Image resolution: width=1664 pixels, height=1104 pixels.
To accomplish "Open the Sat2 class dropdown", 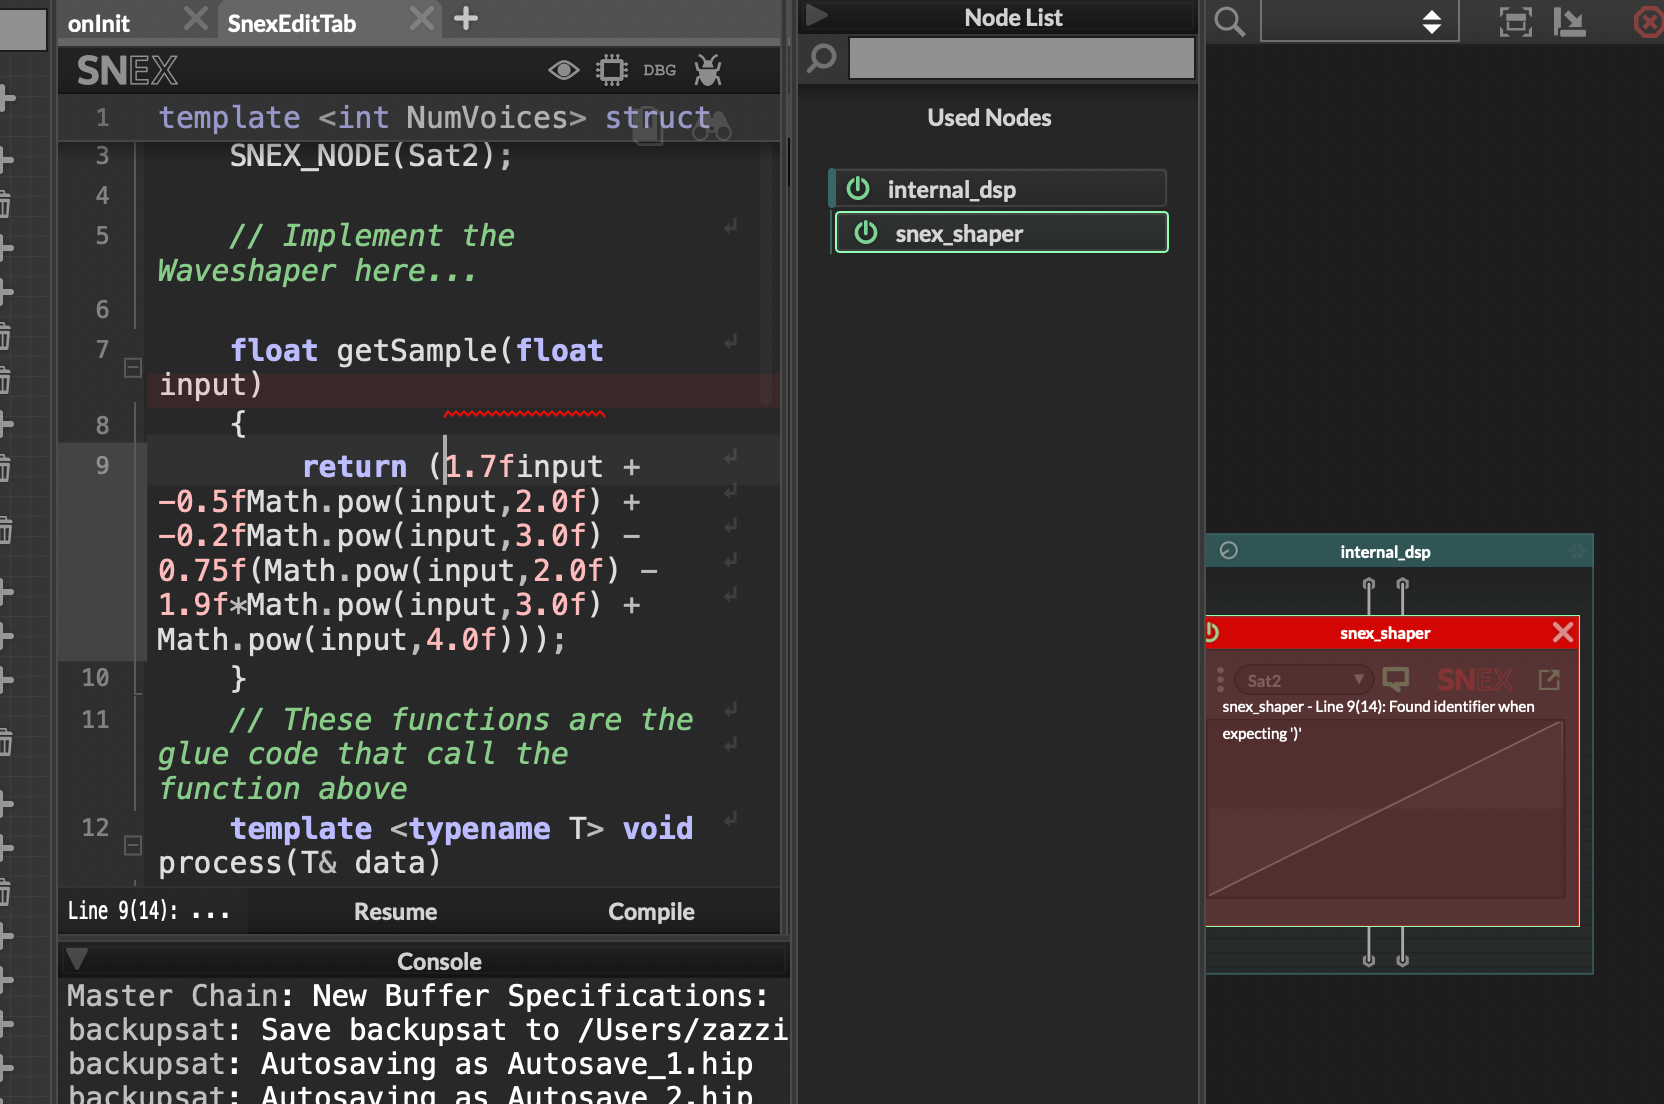I will [1303, 680].
